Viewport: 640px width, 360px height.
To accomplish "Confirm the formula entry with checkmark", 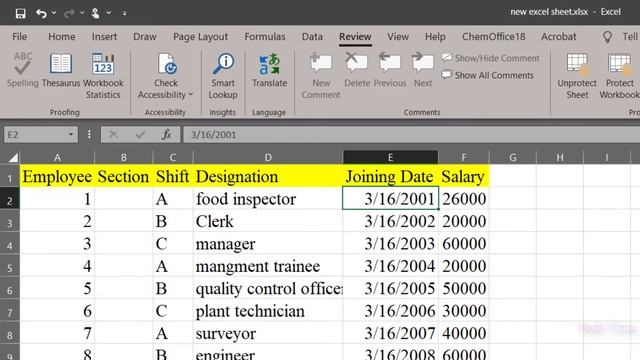I will [x=140, y=134].
